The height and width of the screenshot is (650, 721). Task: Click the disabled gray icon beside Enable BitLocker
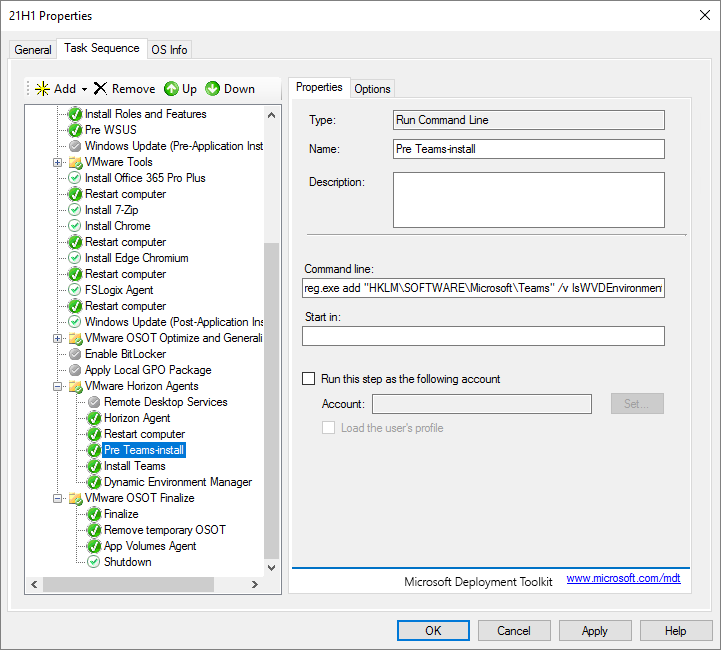[x=75, y=354]
